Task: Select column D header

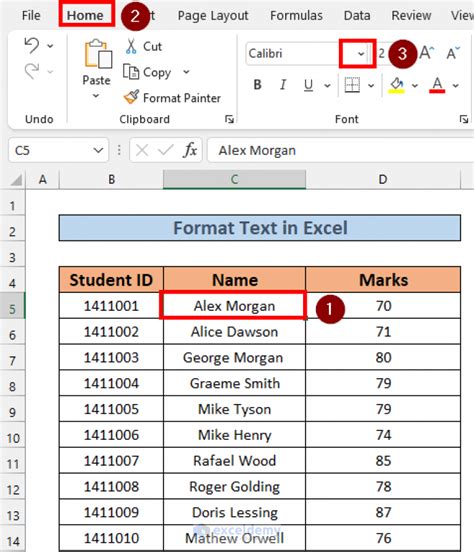Action: [x=383, y=180]
